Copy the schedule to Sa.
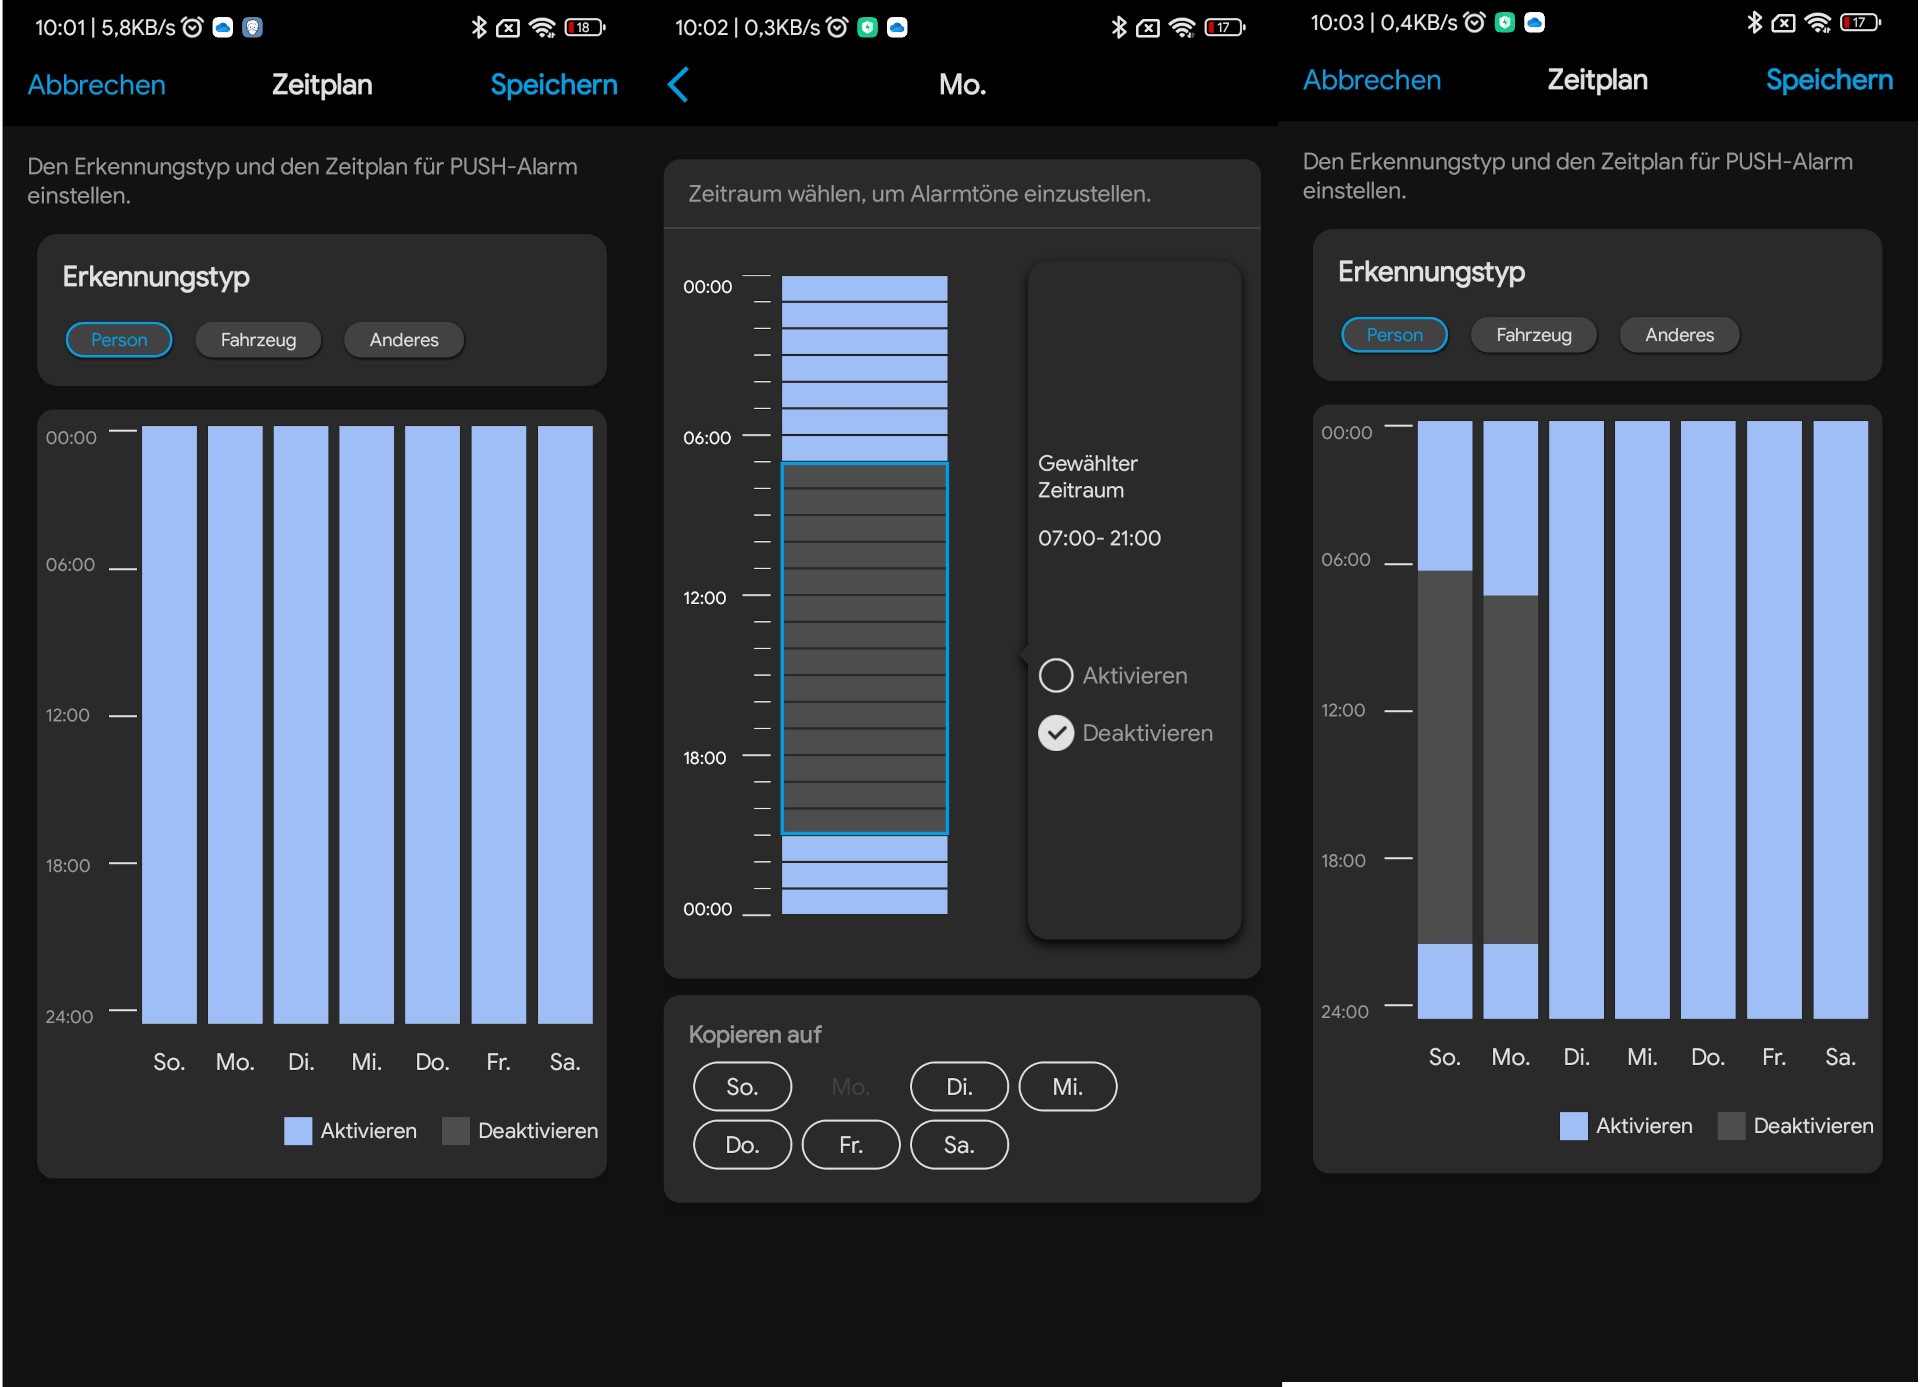1920x1387 pixels. [x=958, y=1145]
